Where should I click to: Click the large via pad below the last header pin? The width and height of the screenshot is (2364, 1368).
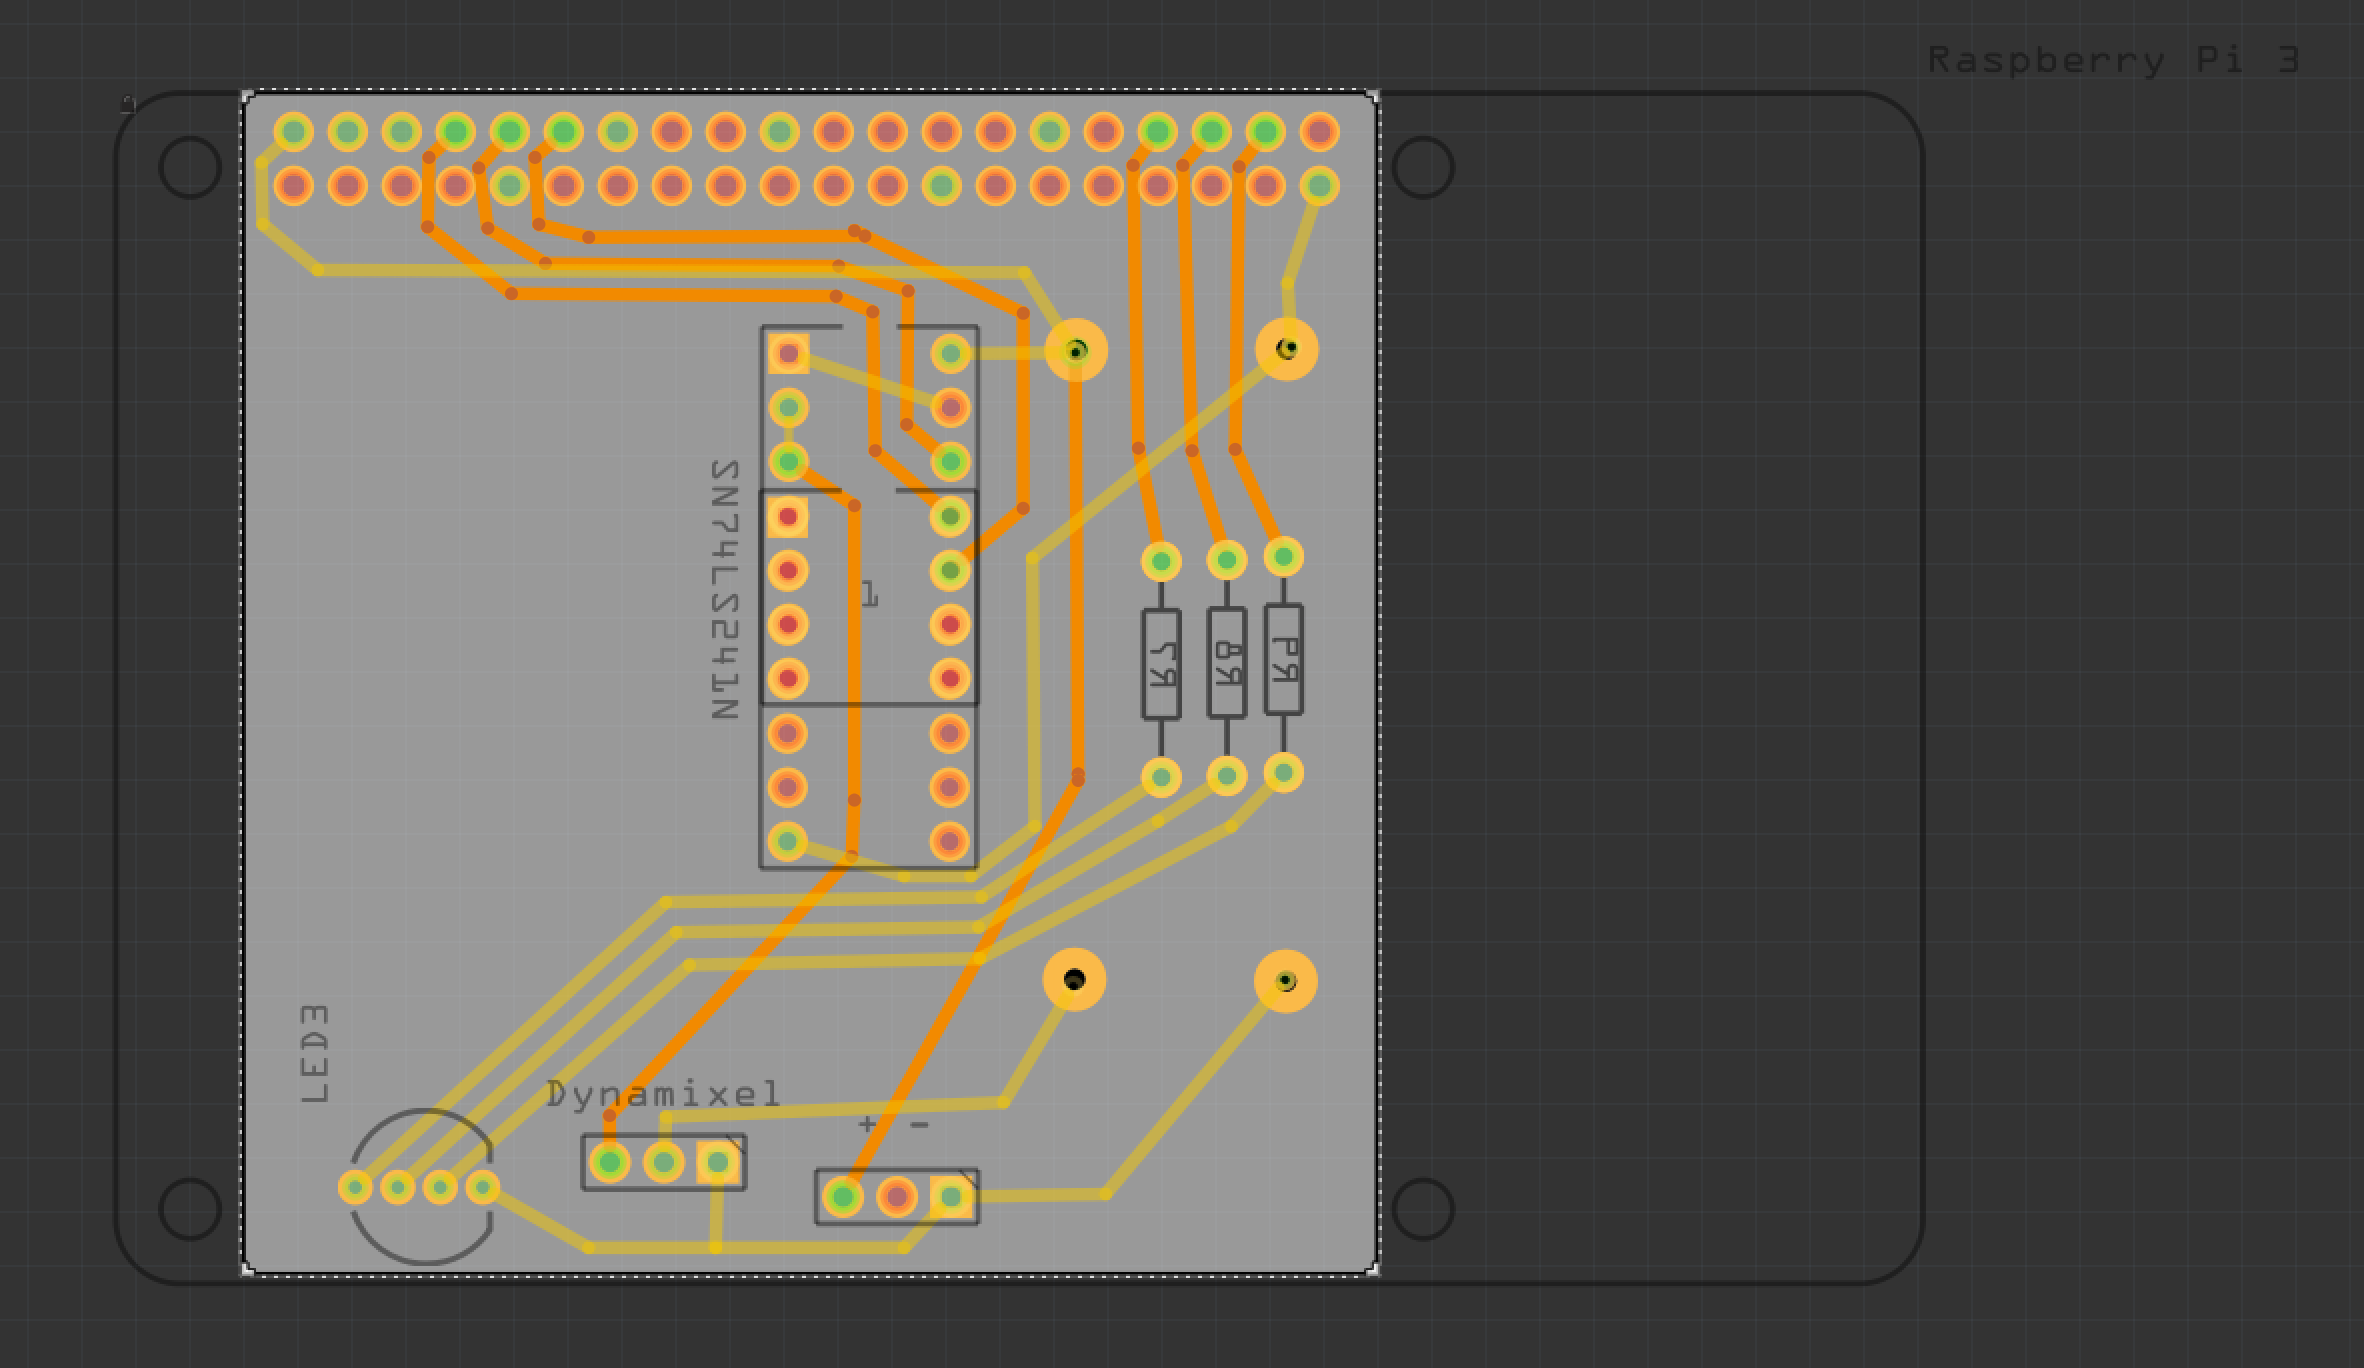pos(1287,349)
